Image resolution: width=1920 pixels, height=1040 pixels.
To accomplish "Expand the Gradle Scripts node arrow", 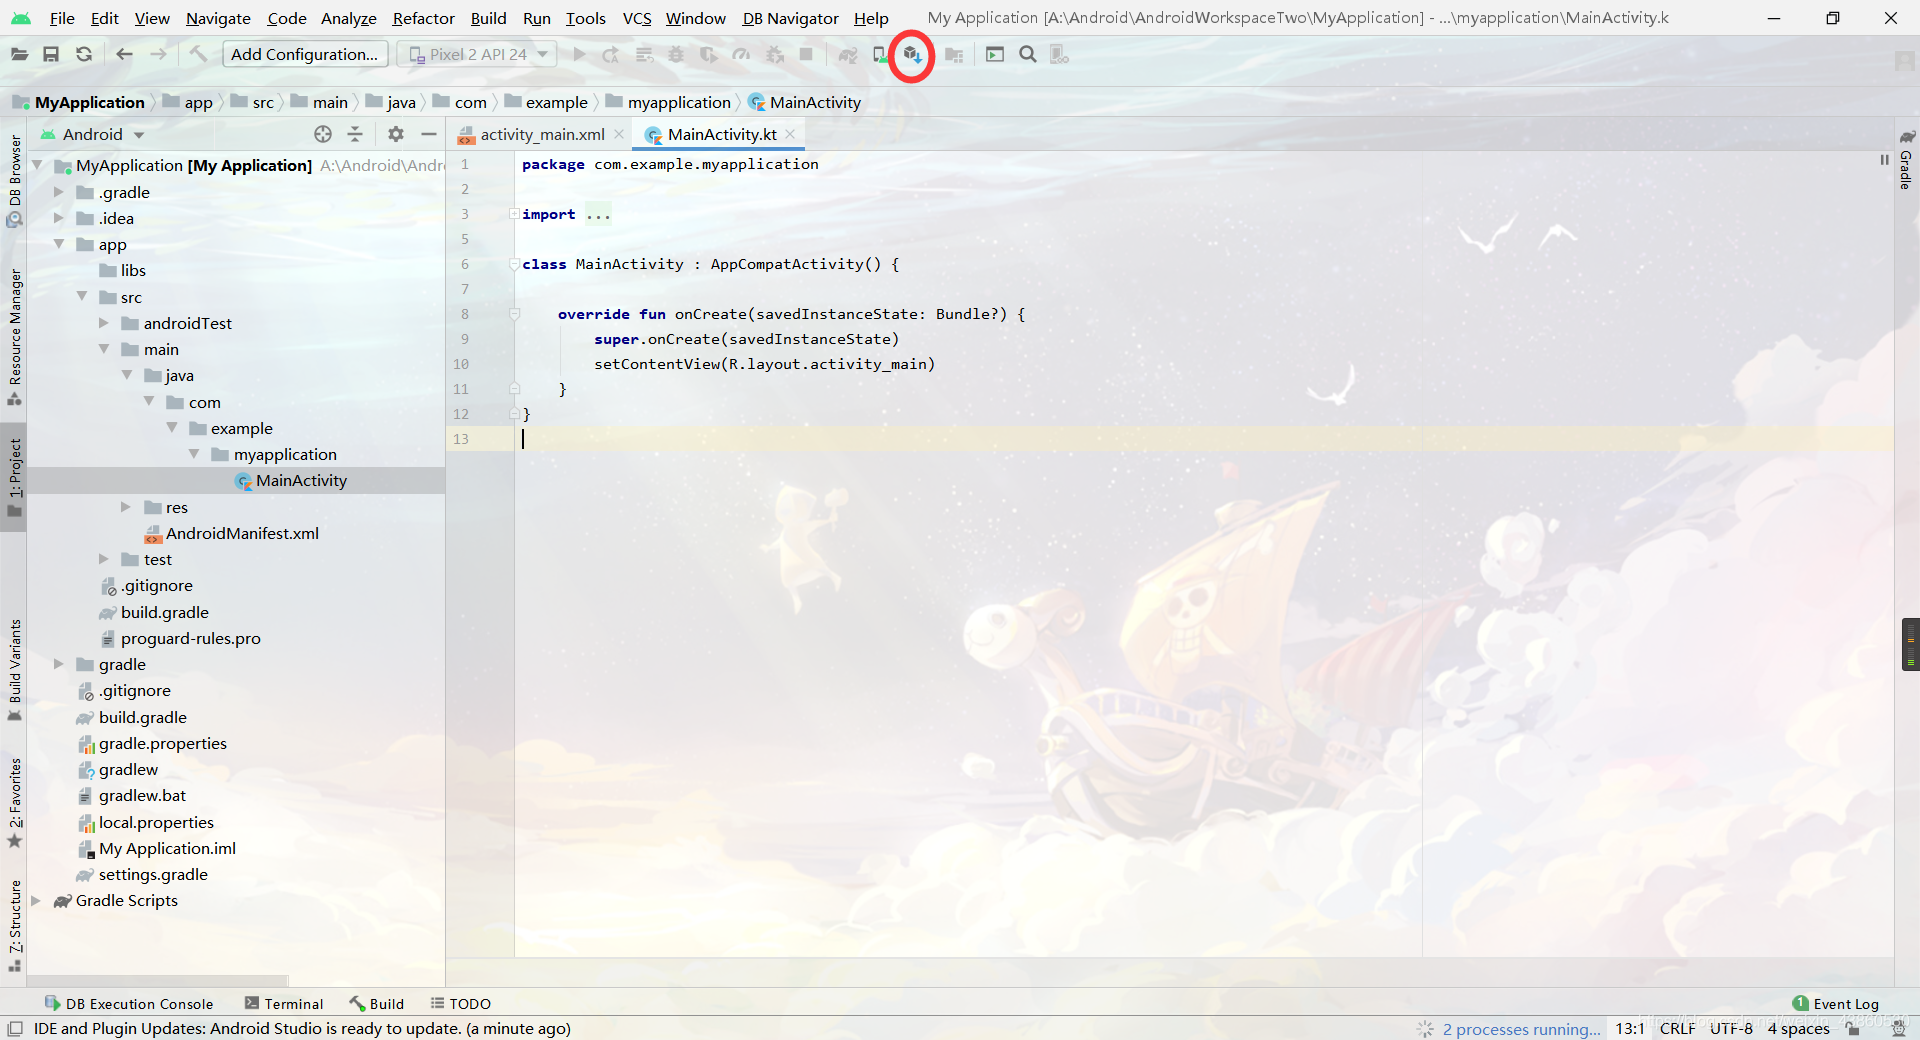I will pos(36,900).
